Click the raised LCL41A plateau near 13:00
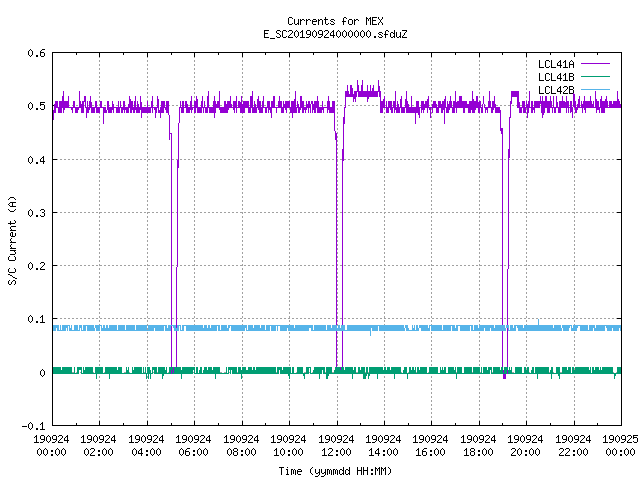640x480 pixels. click(x=362, y=93)
